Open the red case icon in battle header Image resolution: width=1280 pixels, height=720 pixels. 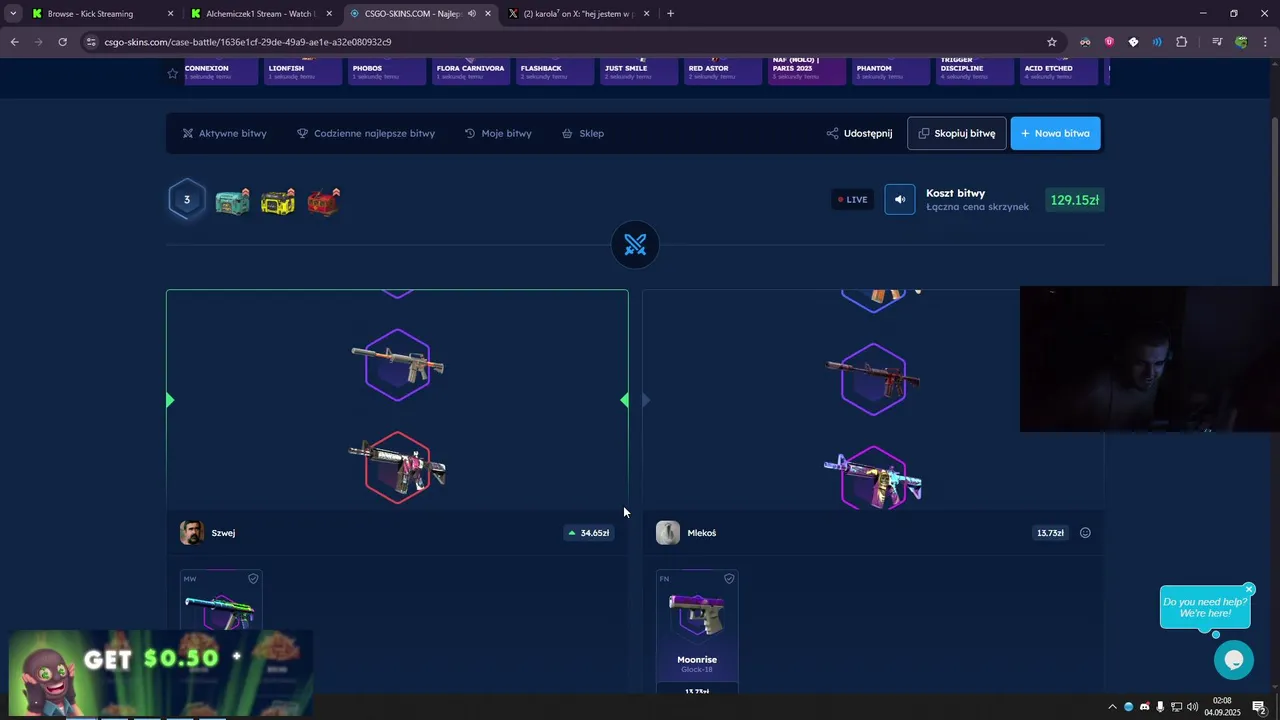(x=323, y=201)
